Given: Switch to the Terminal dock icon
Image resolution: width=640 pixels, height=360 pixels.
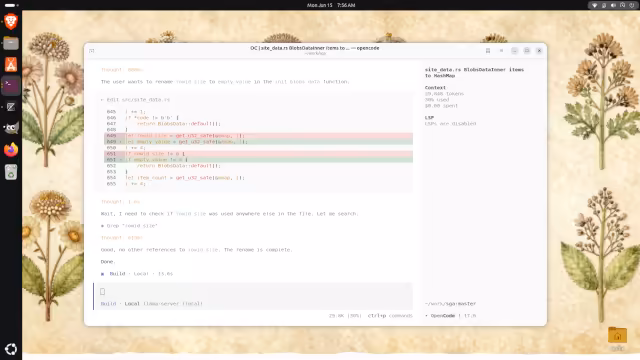Looking at the screenshot, I should pos(11,86).
